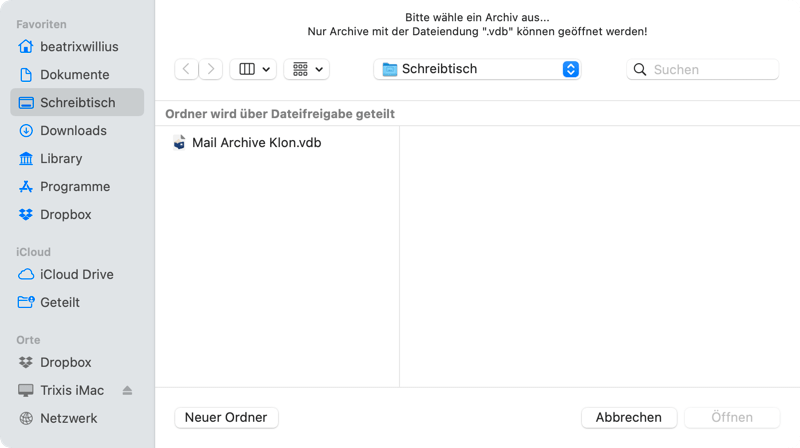
Task: Click the Mail Archive Klon.vdb file icon
Action: coord(179,142)
